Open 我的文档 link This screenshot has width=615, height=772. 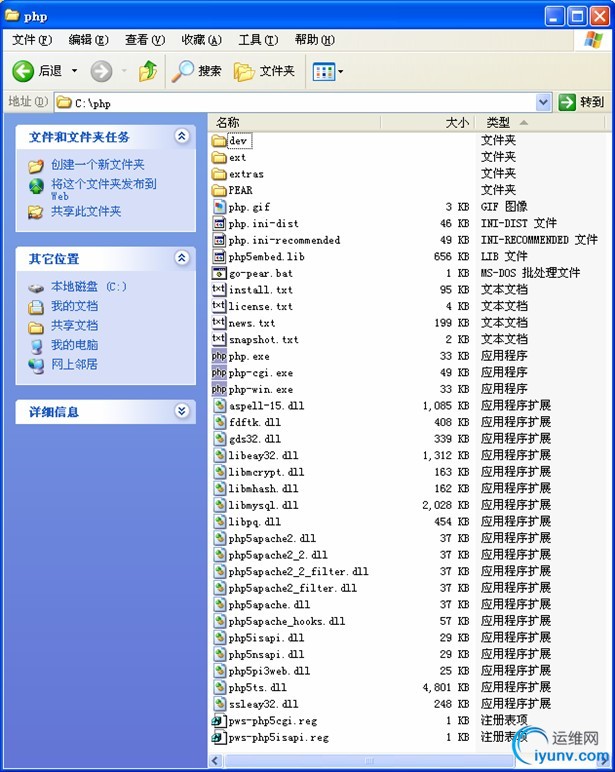[74, 306]
